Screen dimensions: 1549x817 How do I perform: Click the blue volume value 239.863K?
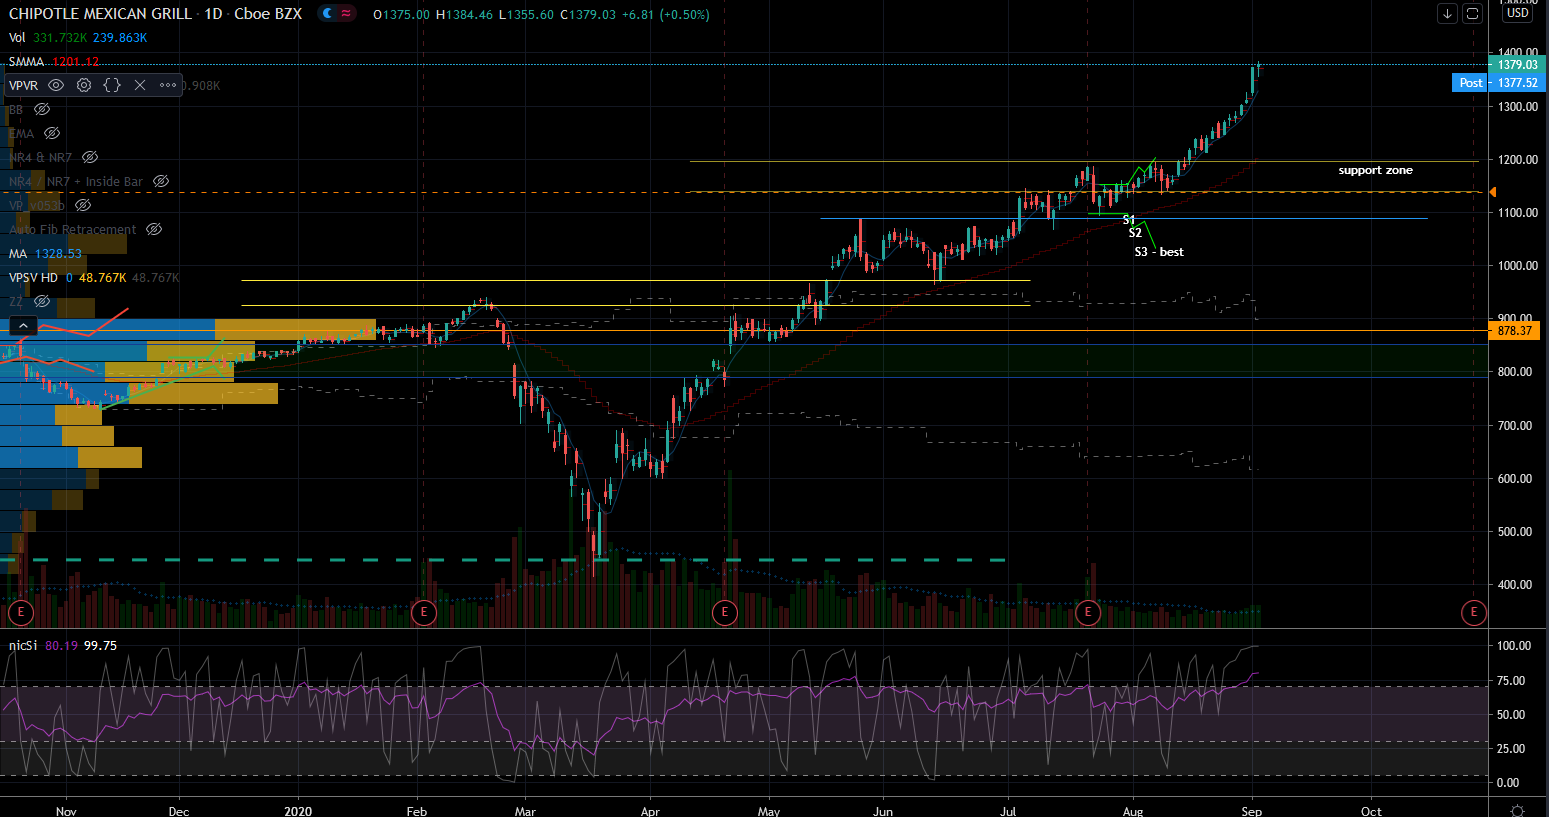120,38
